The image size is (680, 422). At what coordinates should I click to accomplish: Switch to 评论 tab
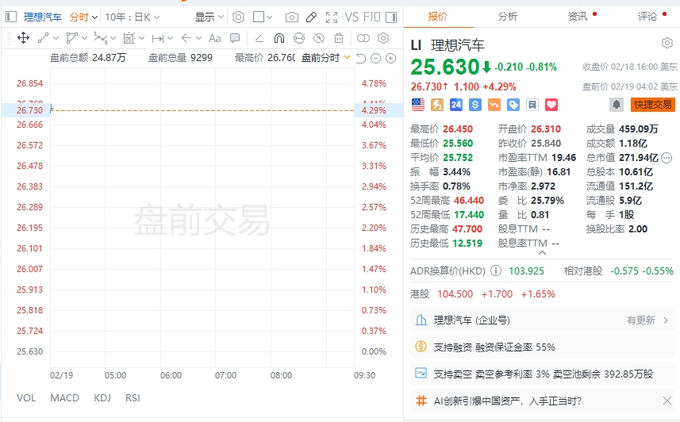click(x=647, y=16)
